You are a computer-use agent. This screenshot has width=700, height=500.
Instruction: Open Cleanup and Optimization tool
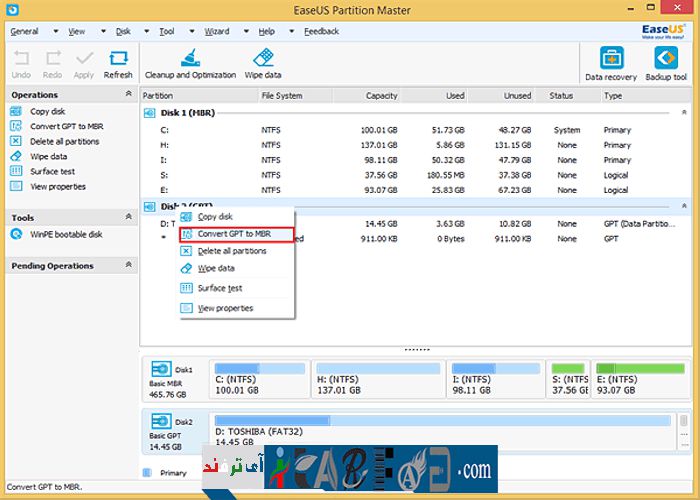coord(190,63)
